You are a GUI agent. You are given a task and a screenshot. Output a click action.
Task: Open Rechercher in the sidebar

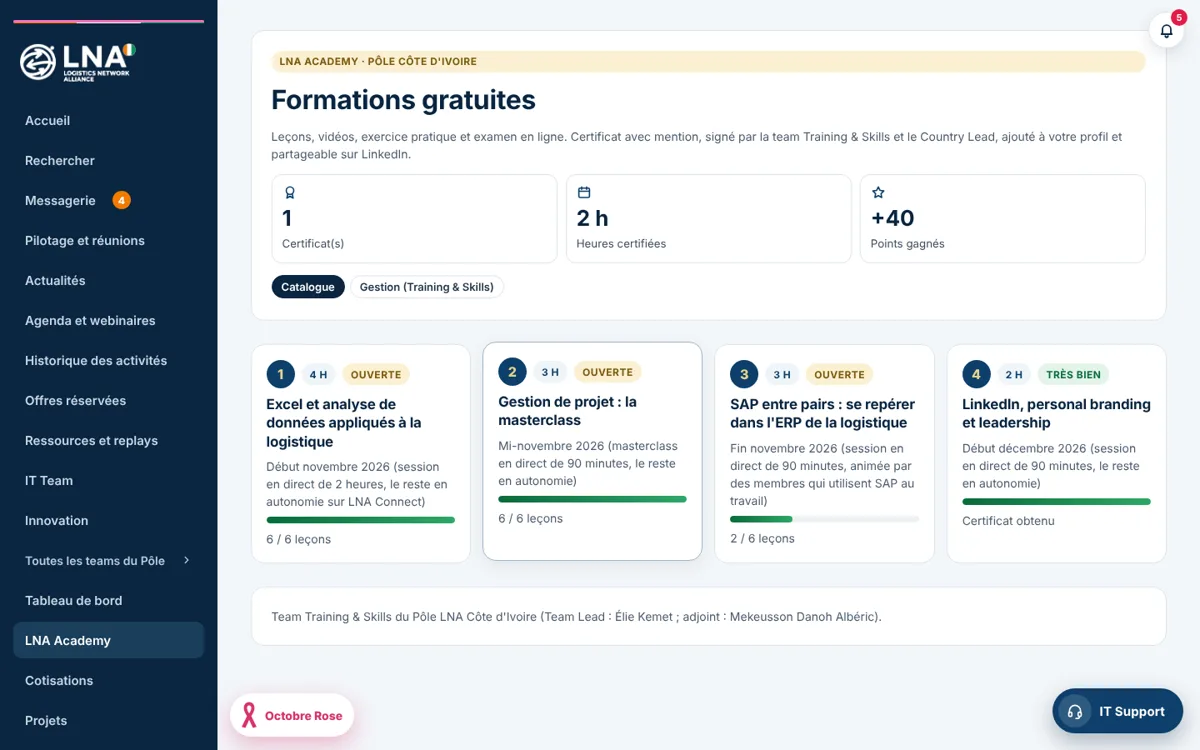pos(108,160)
